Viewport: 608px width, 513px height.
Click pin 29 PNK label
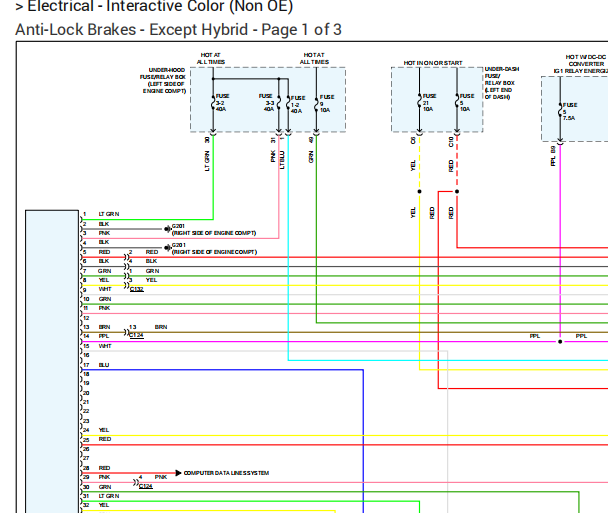(x=104, y=477)
